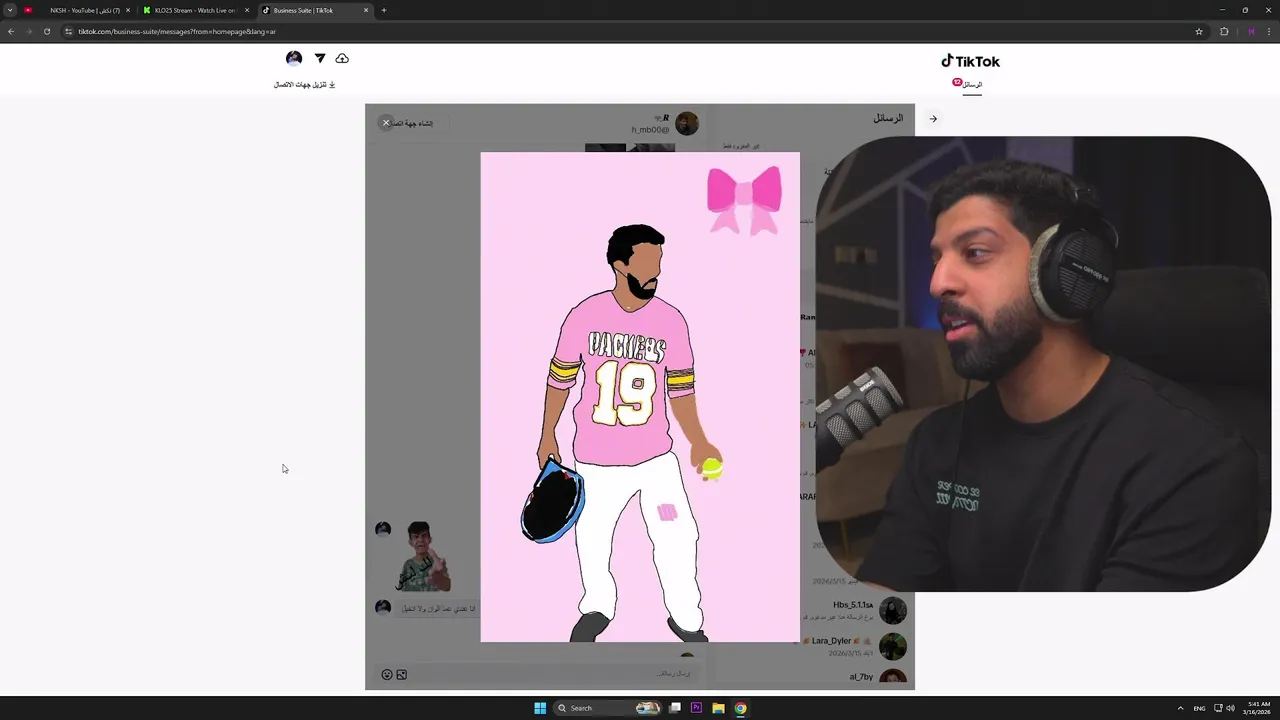Click the browser back button
Screen dimensions: 1280x720
coord(11,31)
